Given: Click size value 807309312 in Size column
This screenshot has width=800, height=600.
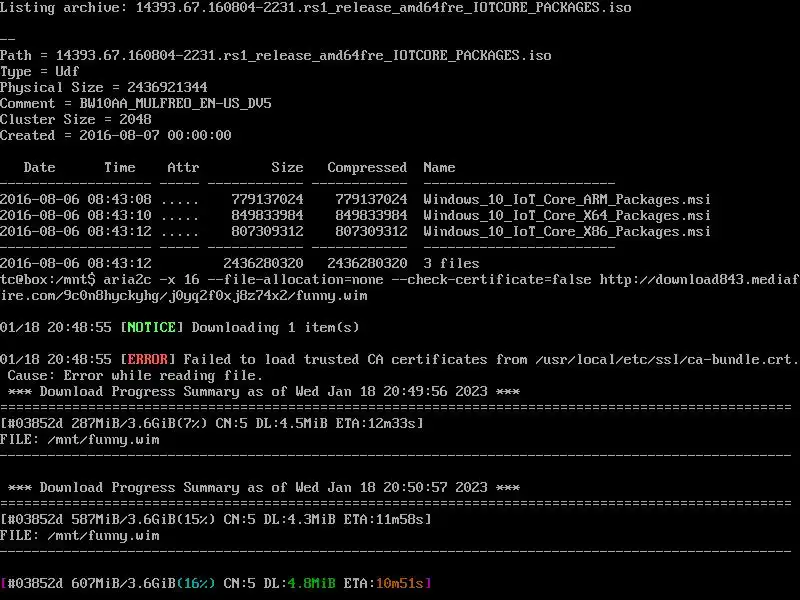Looking at the screenshot, I should [267, 232].
